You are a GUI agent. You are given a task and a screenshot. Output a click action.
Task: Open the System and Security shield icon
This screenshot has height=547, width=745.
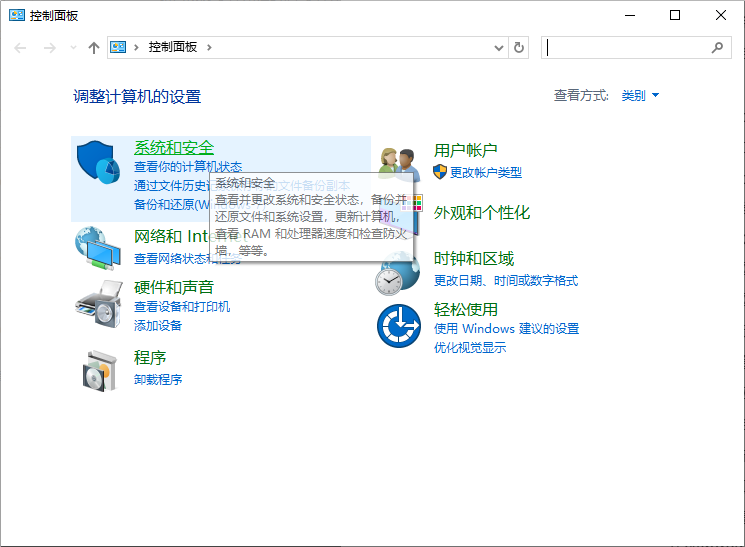pos(98,162)
